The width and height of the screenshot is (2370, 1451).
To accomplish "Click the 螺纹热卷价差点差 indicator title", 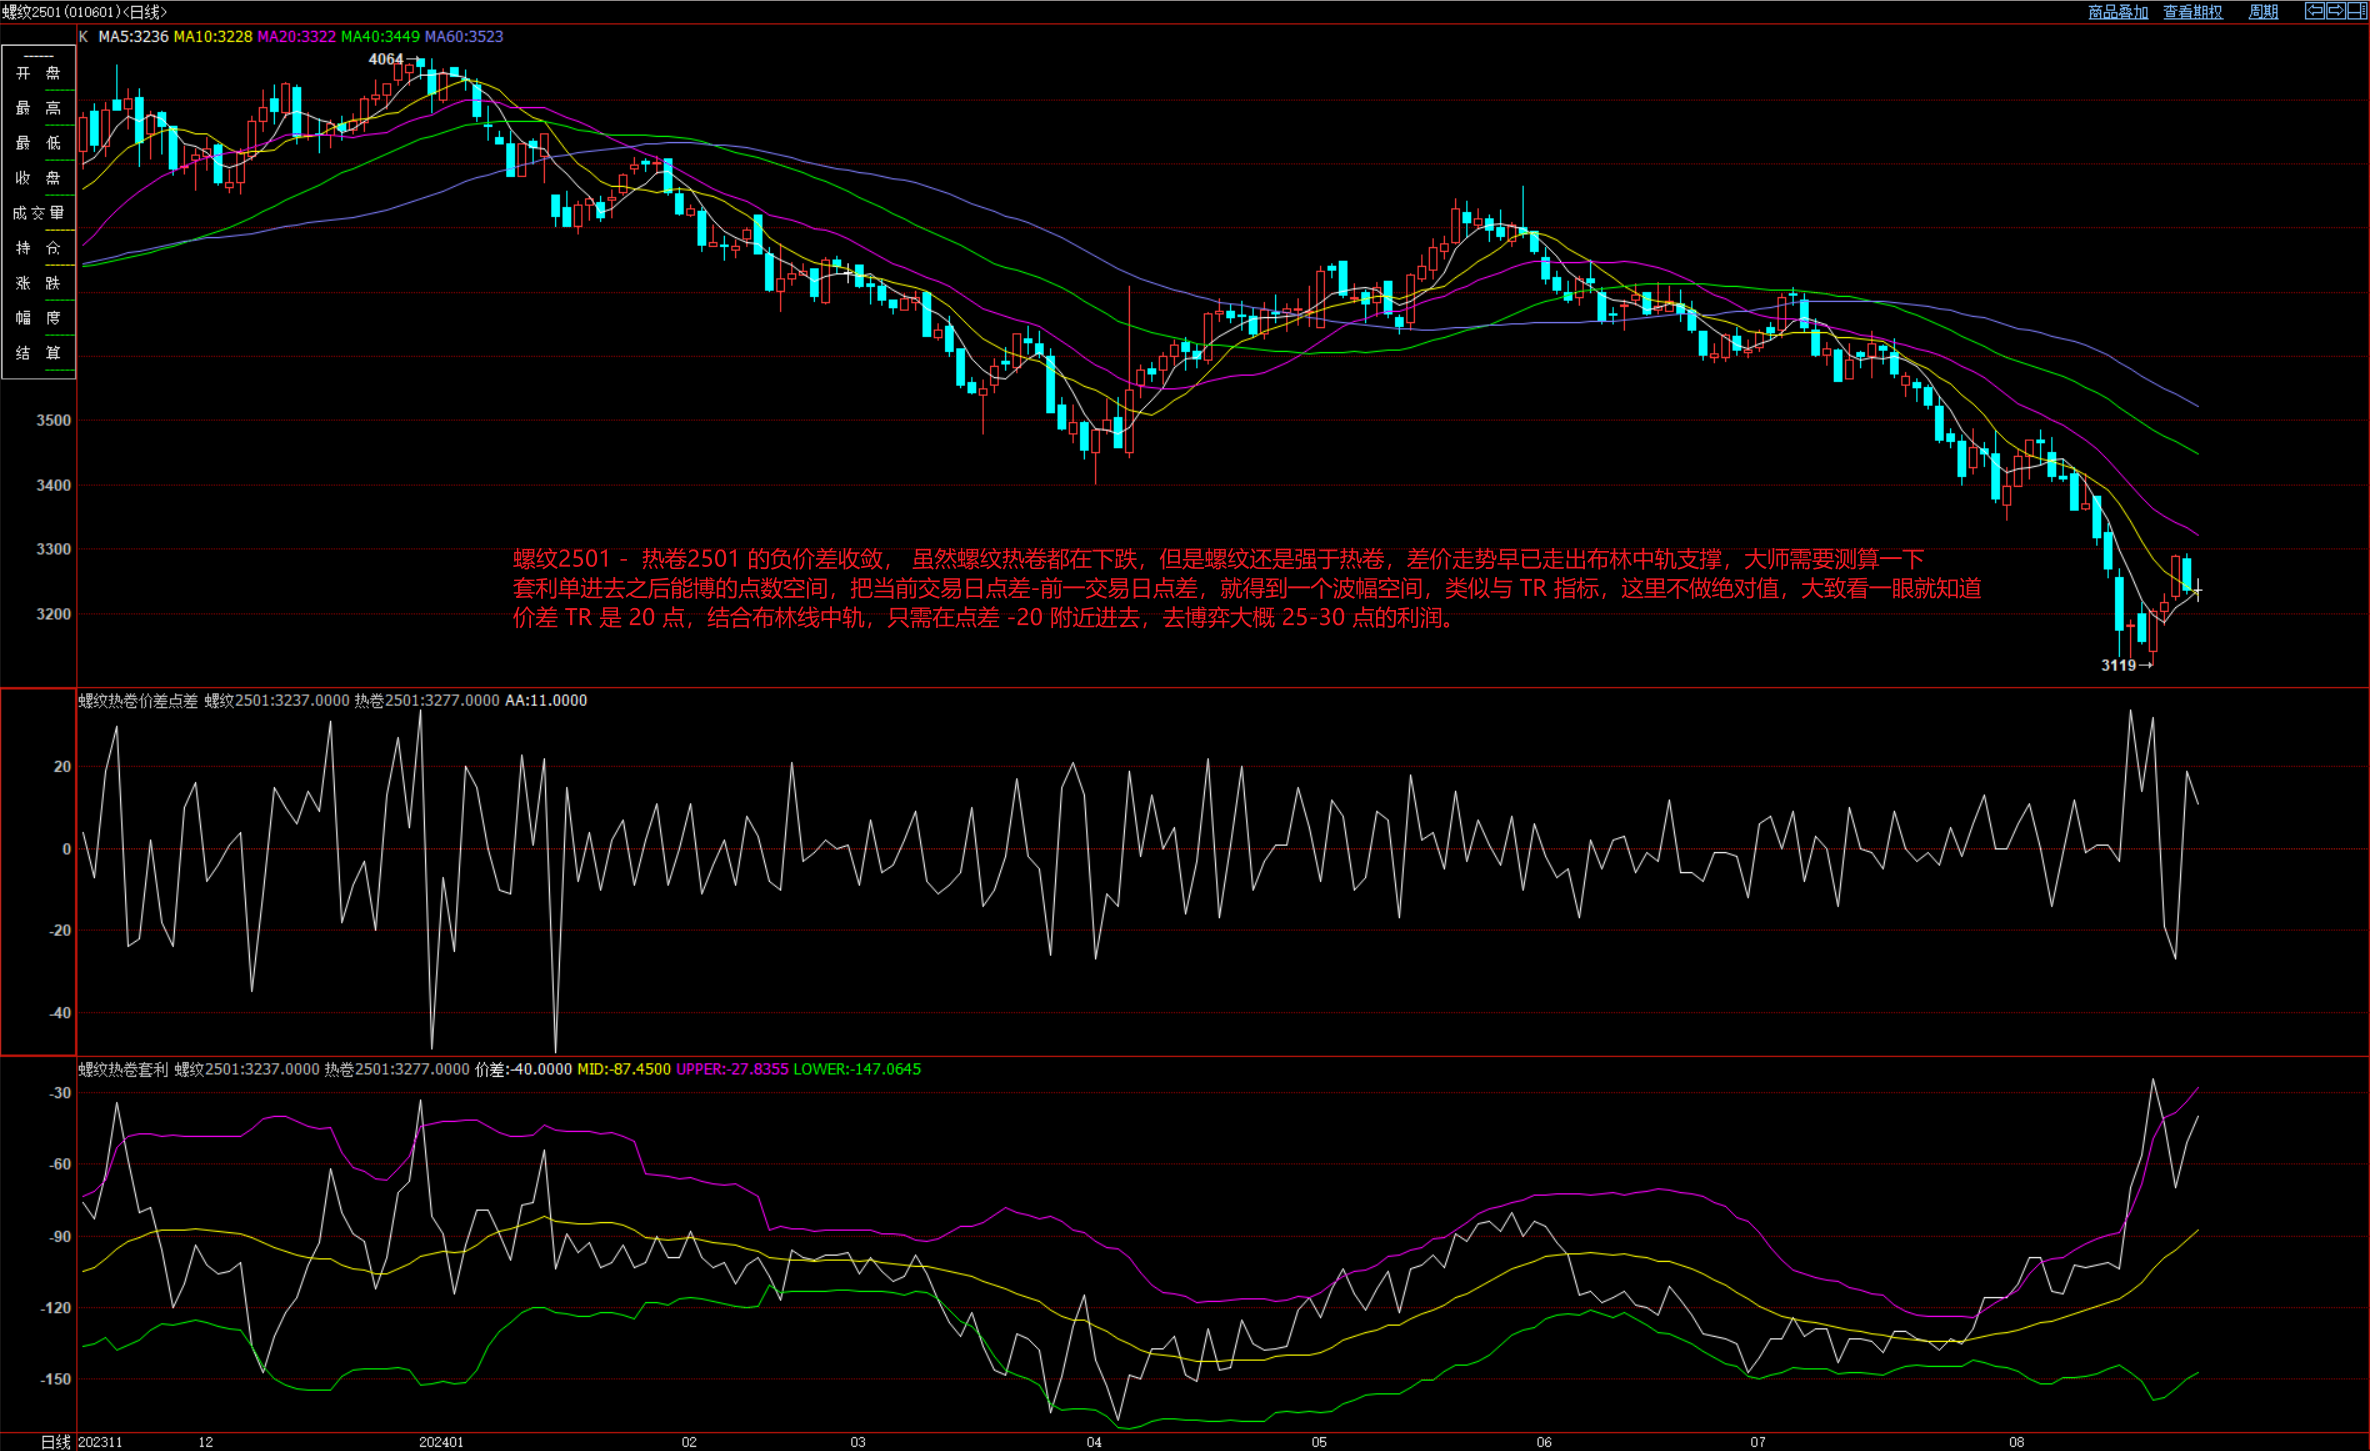I will tap(138, 701).
